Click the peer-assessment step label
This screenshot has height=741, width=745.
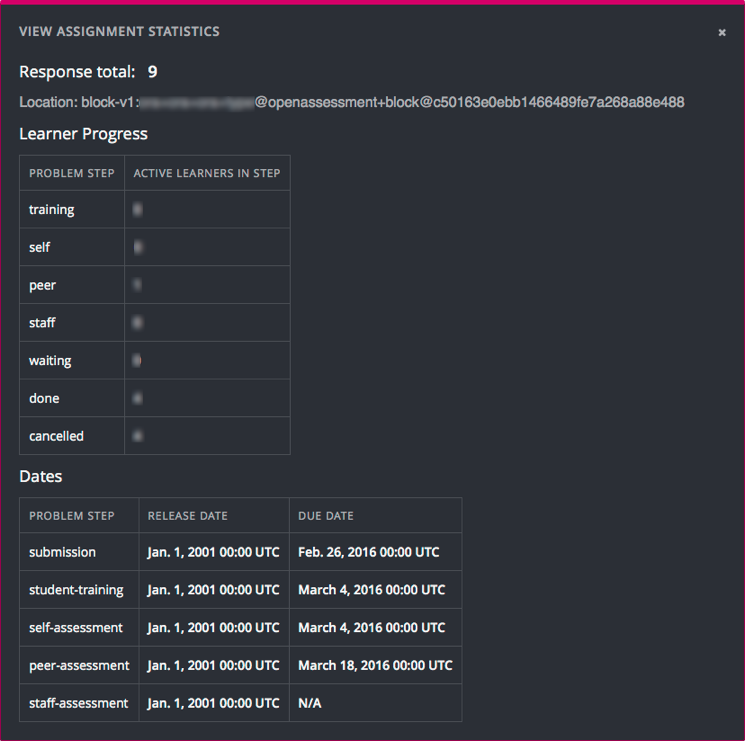(x=79, y=665)
